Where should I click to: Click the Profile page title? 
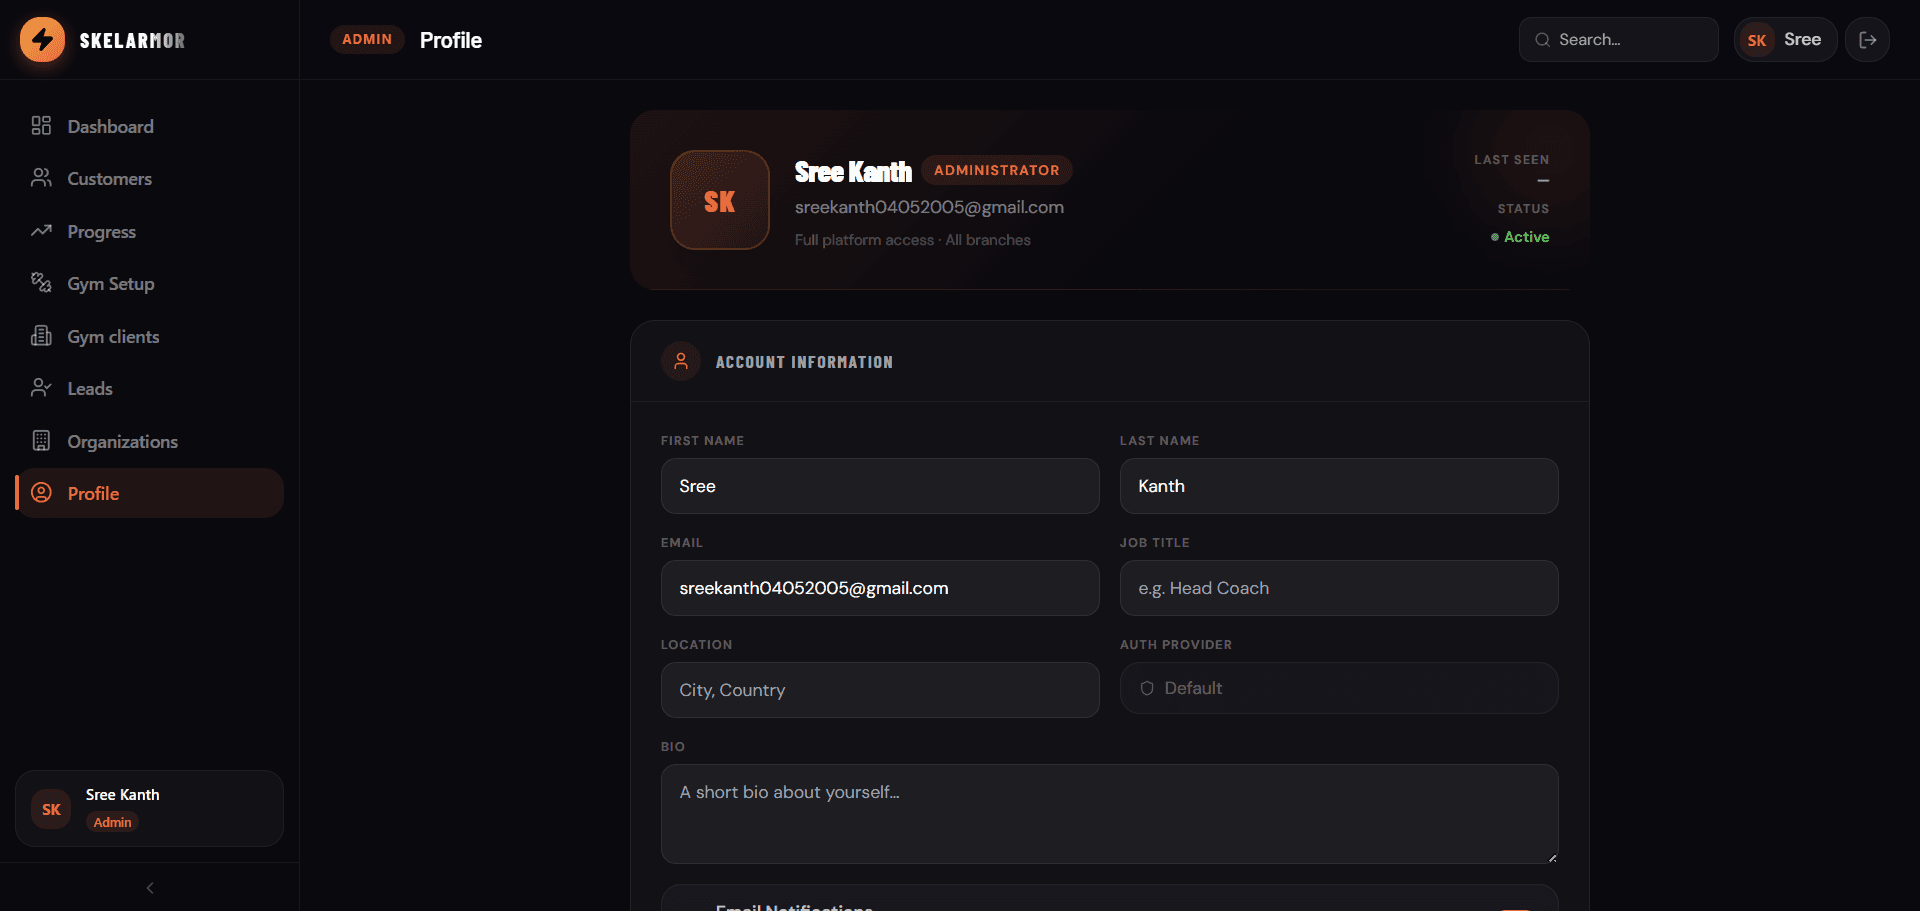(451, 40)
